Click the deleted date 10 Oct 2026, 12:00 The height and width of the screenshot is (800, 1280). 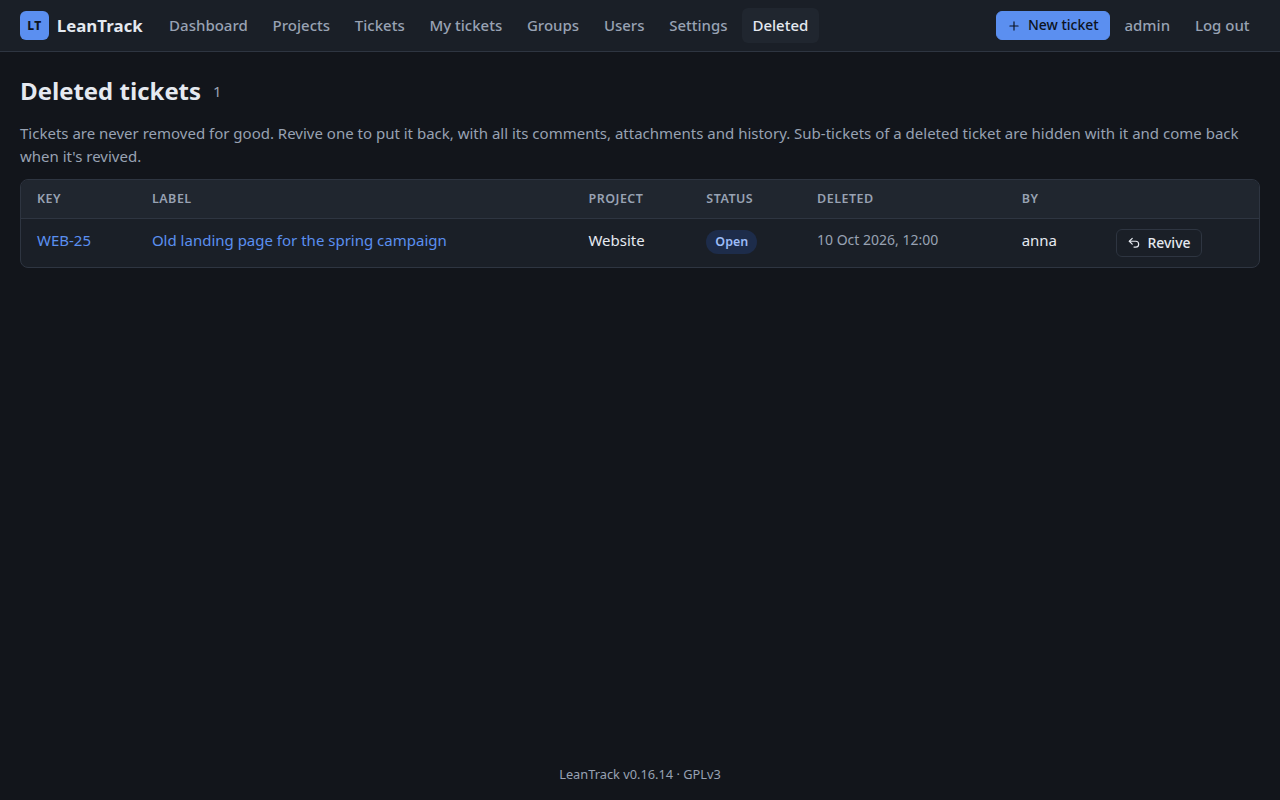coord(877,240)
